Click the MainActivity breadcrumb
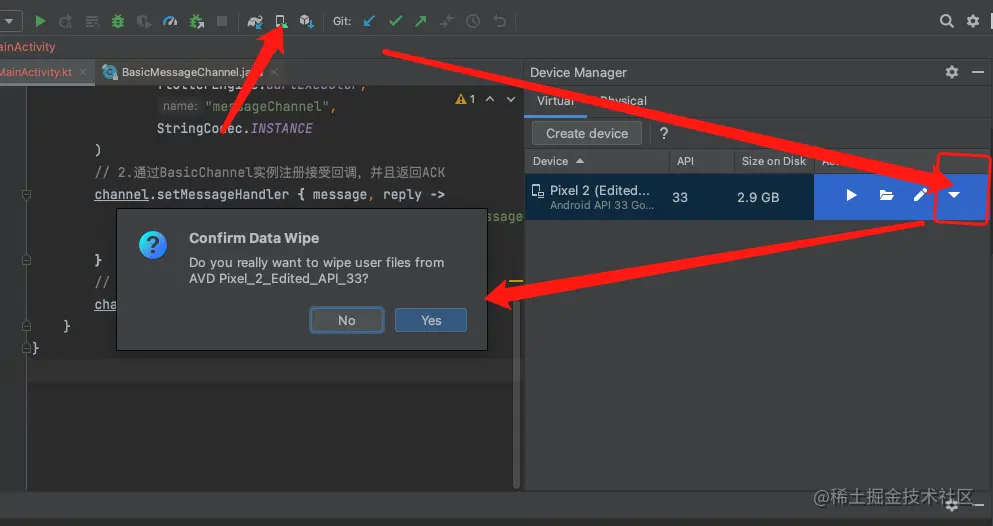 point(27,47)
